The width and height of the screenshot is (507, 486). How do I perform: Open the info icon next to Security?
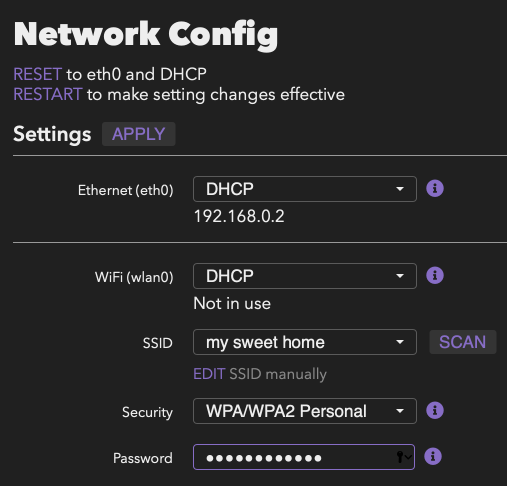(x=435, y=410)
